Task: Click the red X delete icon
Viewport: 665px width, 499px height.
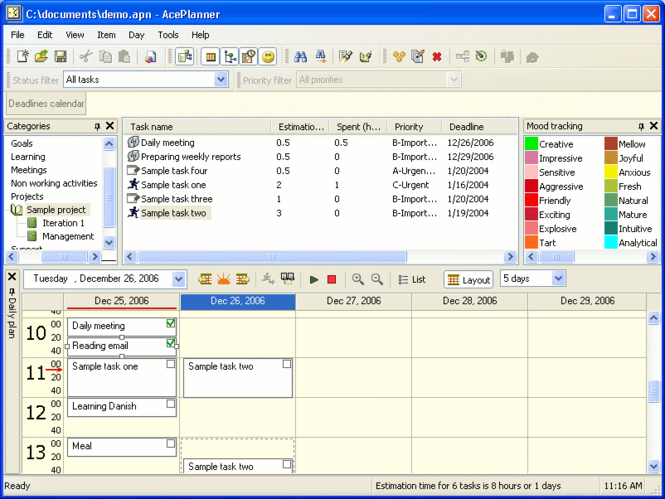Action: 436,56
